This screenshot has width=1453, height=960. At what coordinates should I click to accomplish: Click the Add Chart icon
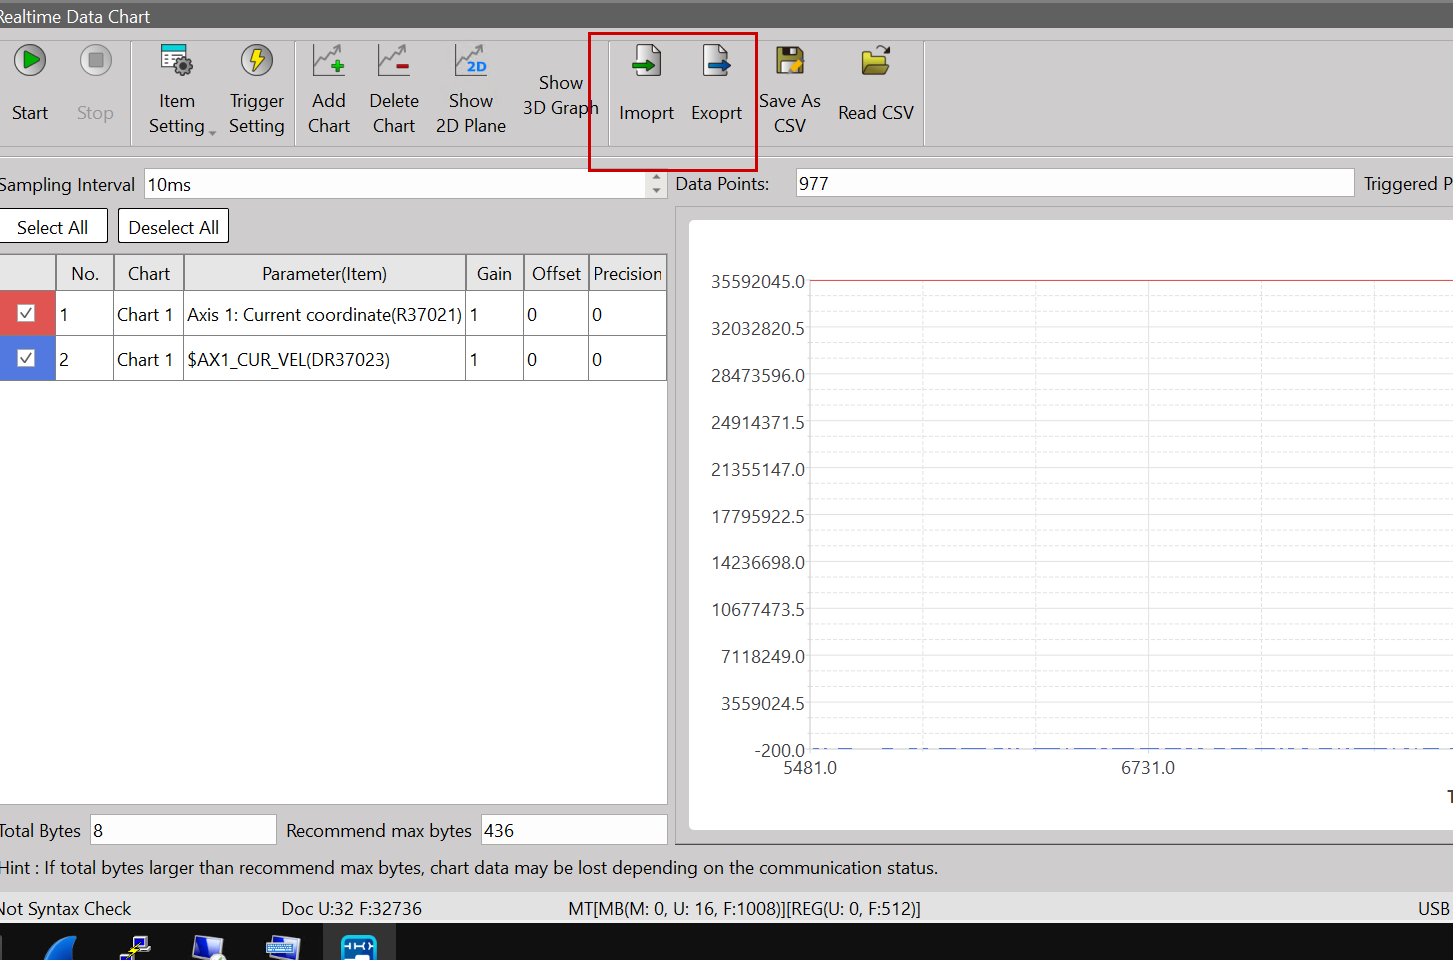328,62
